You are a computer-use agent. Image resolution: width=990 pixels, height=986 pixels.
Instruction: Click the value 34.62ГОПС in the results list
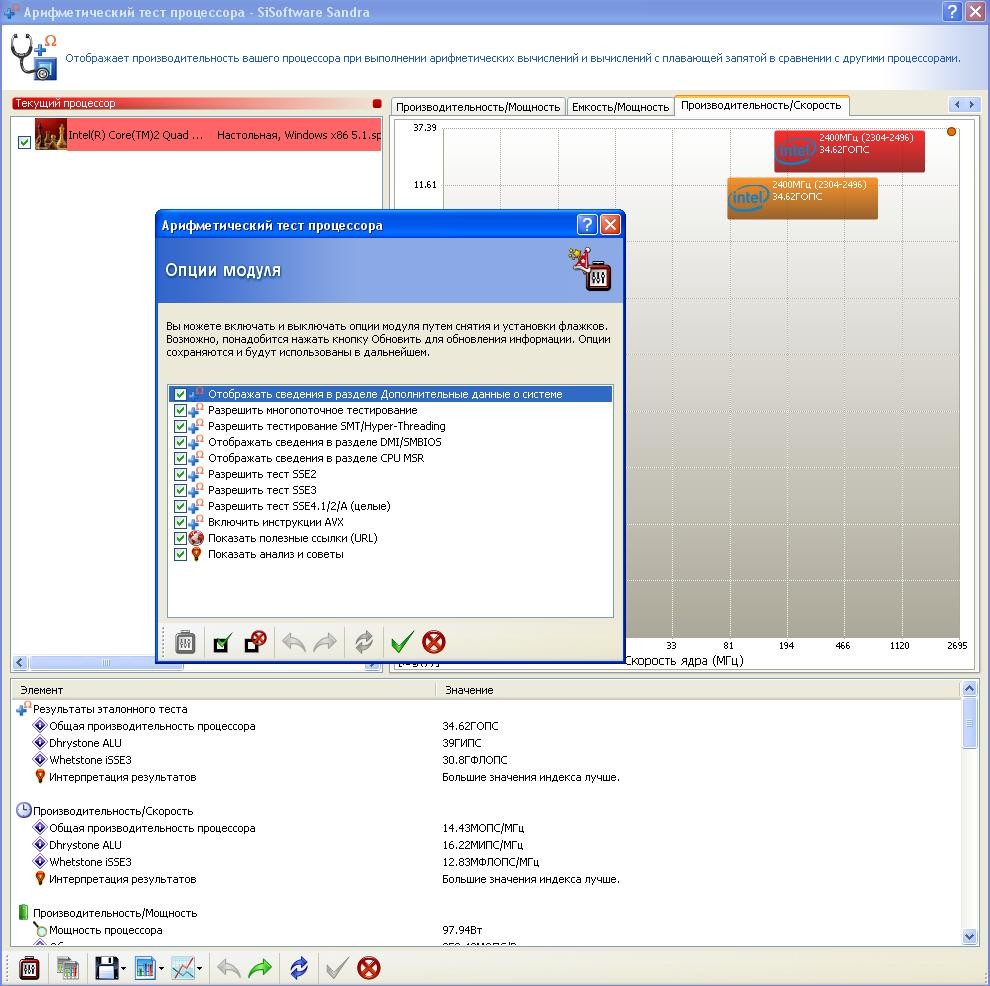point(470,726)
